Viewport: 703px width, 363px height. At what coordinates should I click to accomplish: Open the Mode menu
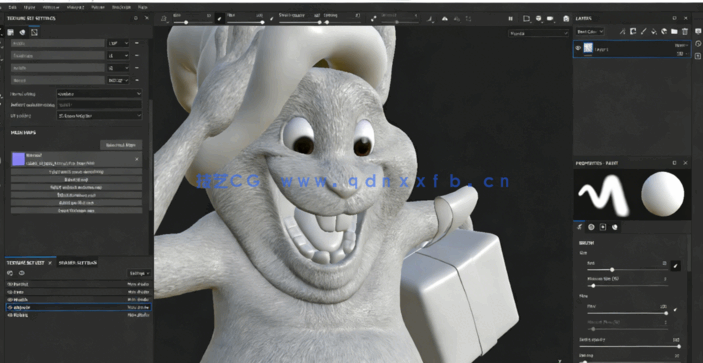point(30,7)
